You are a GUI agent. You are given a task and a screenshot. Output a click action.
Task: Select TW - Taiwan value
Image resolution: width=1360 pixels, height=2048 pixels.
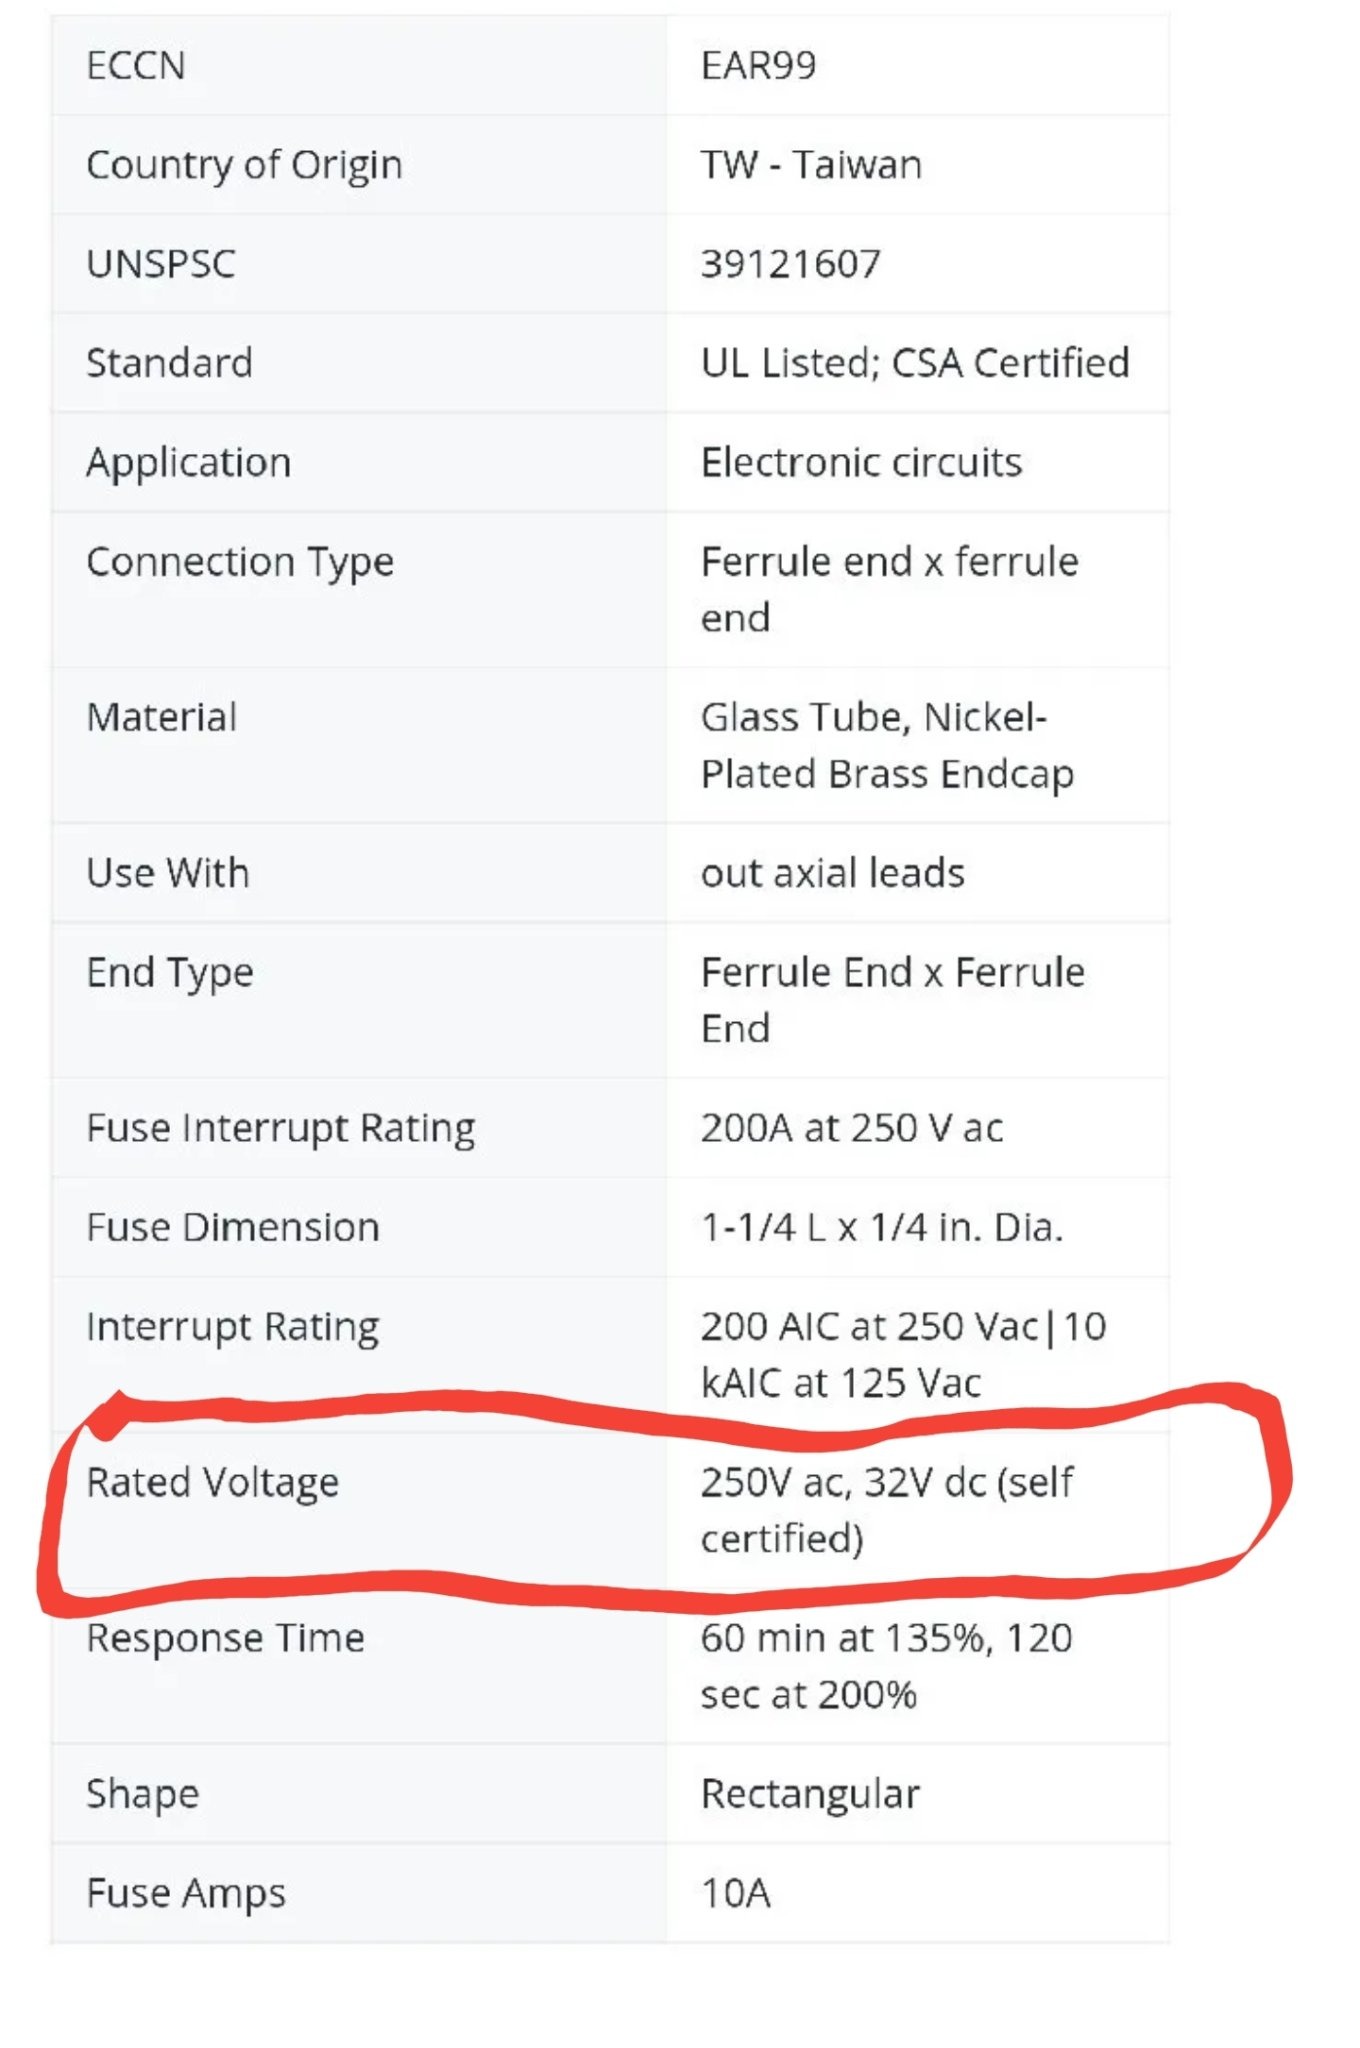[x=811, y=165]
